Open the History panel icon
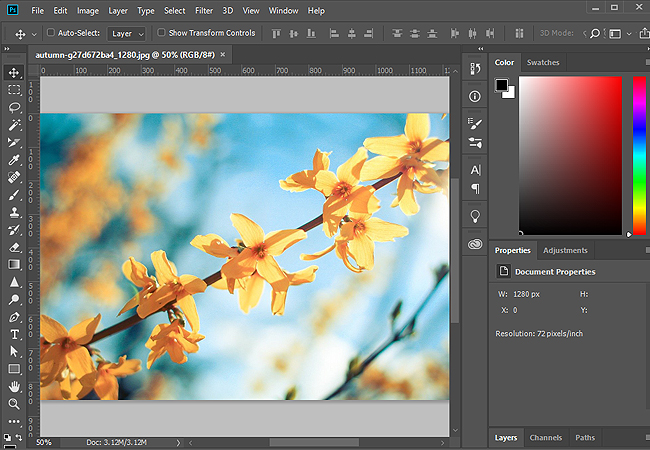650x450 pixels. [x=475, y=70]
